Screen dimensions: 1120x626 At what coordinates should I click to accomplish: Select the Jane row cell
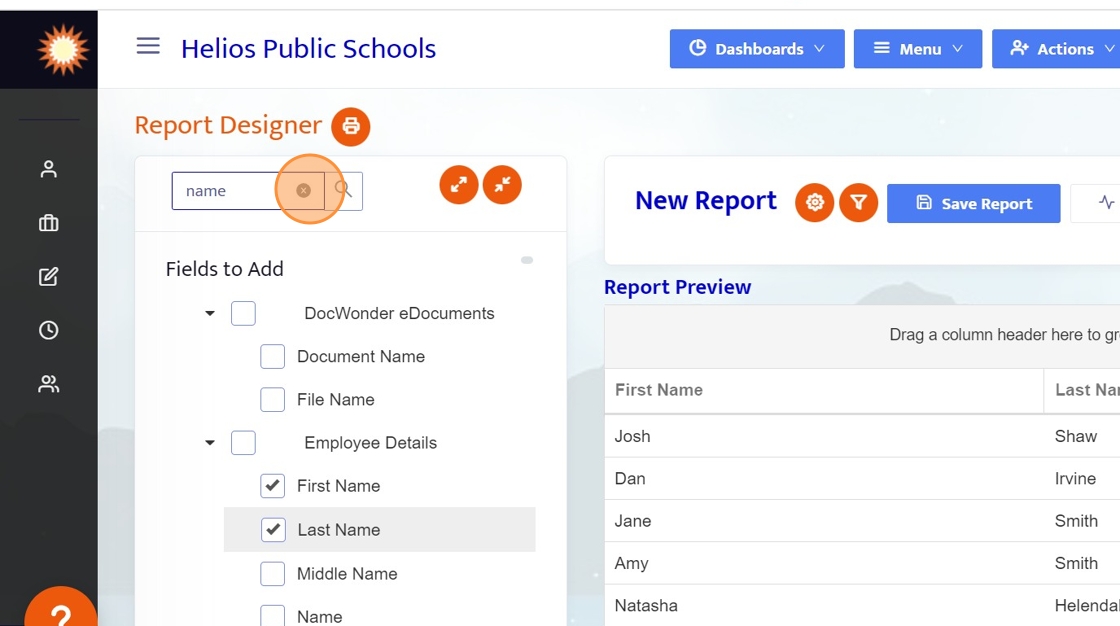point(824,521)
